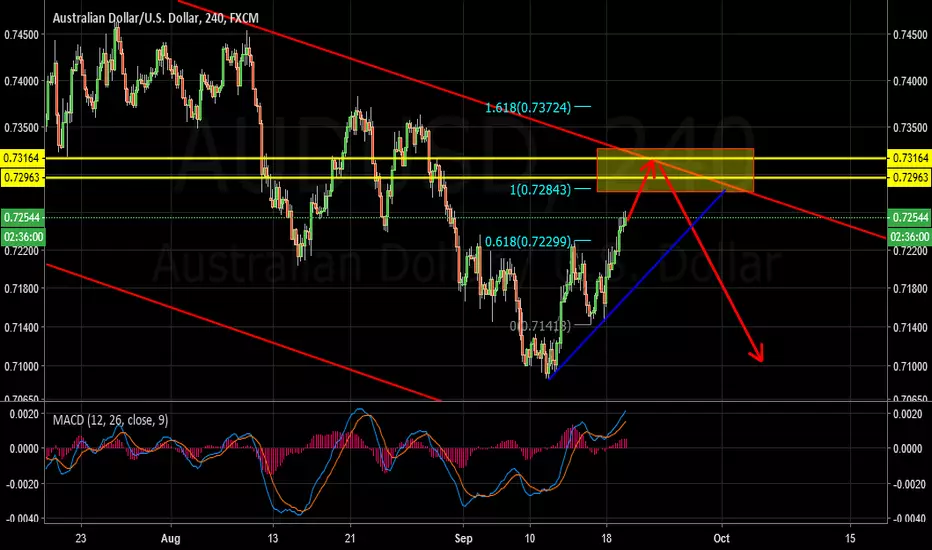Click the 0.71000 tick on right price axis
Screen dimensions: 932x550
(910, 366)
